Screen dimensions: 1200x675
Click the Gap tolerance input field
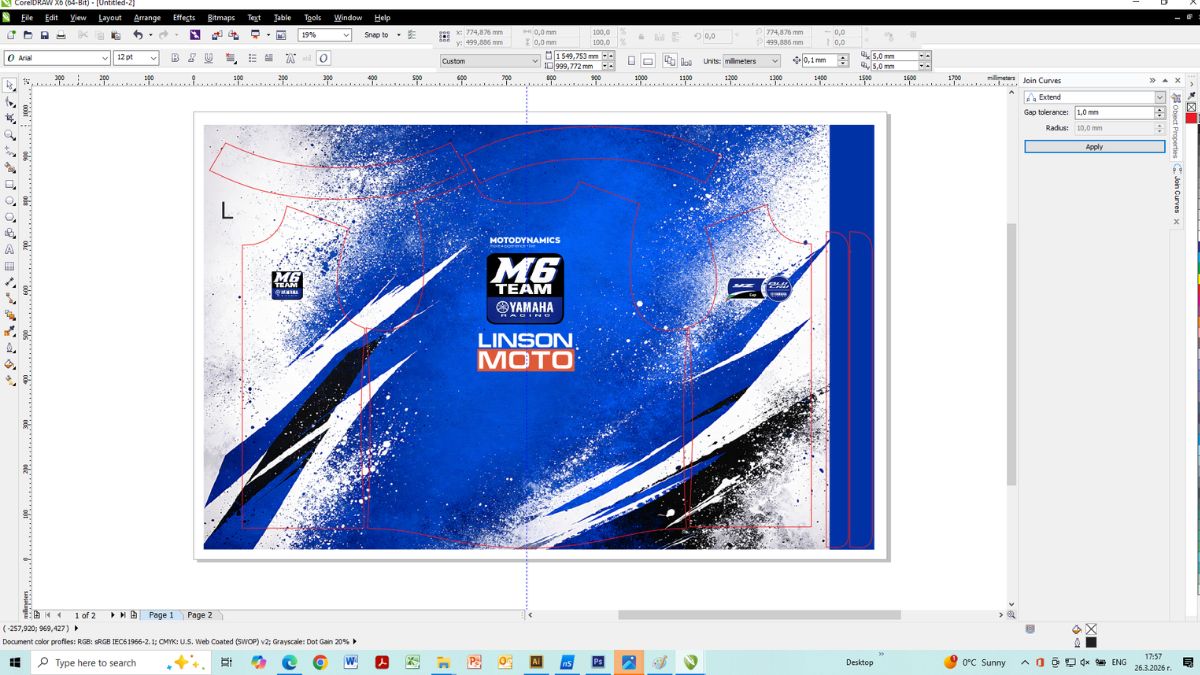pos(1114,112)
